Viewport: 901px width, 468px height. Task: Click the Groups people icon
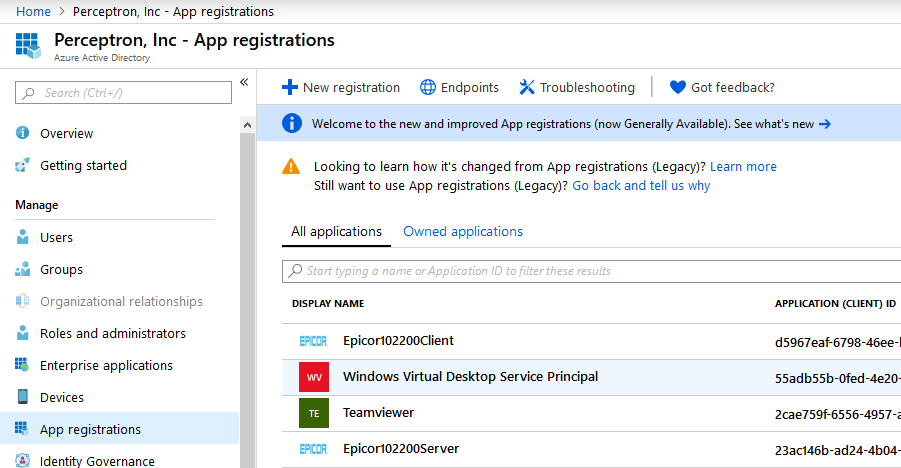(22, 269)
